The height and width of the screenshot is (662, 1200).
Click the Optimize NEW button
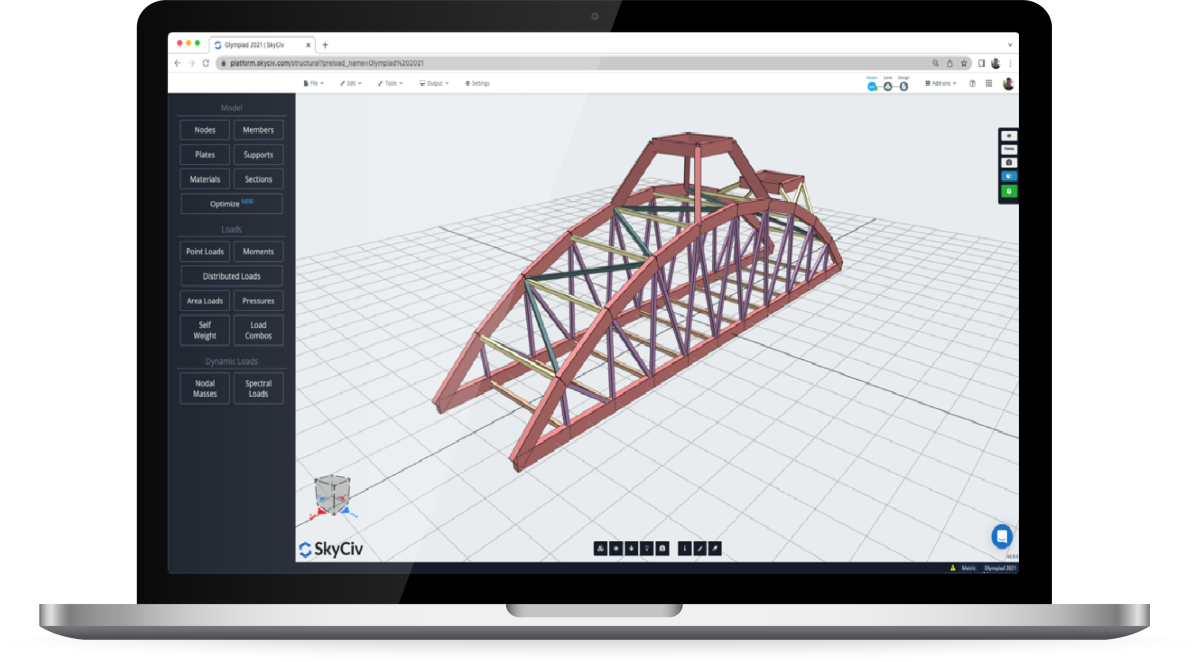point(232,204)
